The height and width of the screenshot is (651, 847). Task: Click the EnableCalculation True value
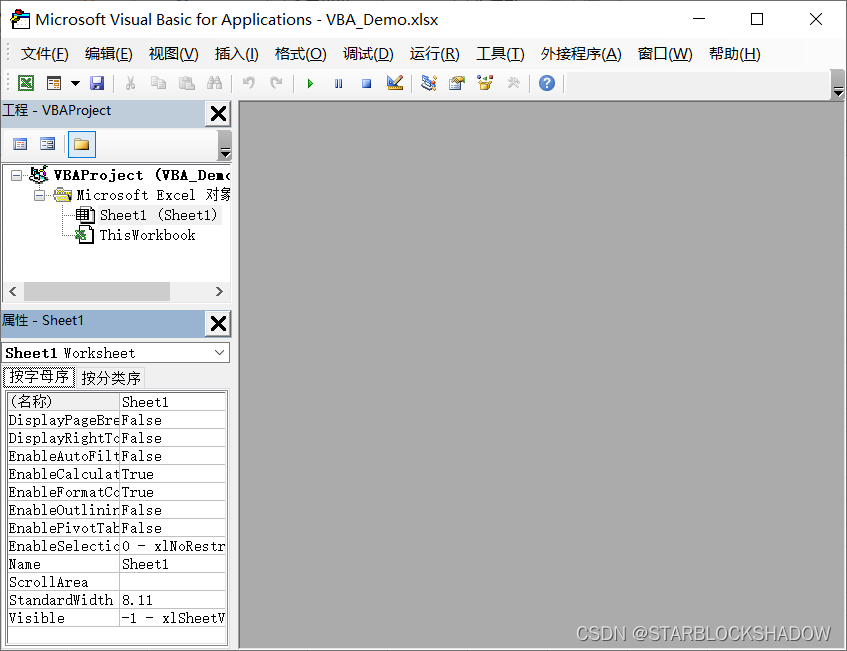pyautogui.click(x=172, y=474)
